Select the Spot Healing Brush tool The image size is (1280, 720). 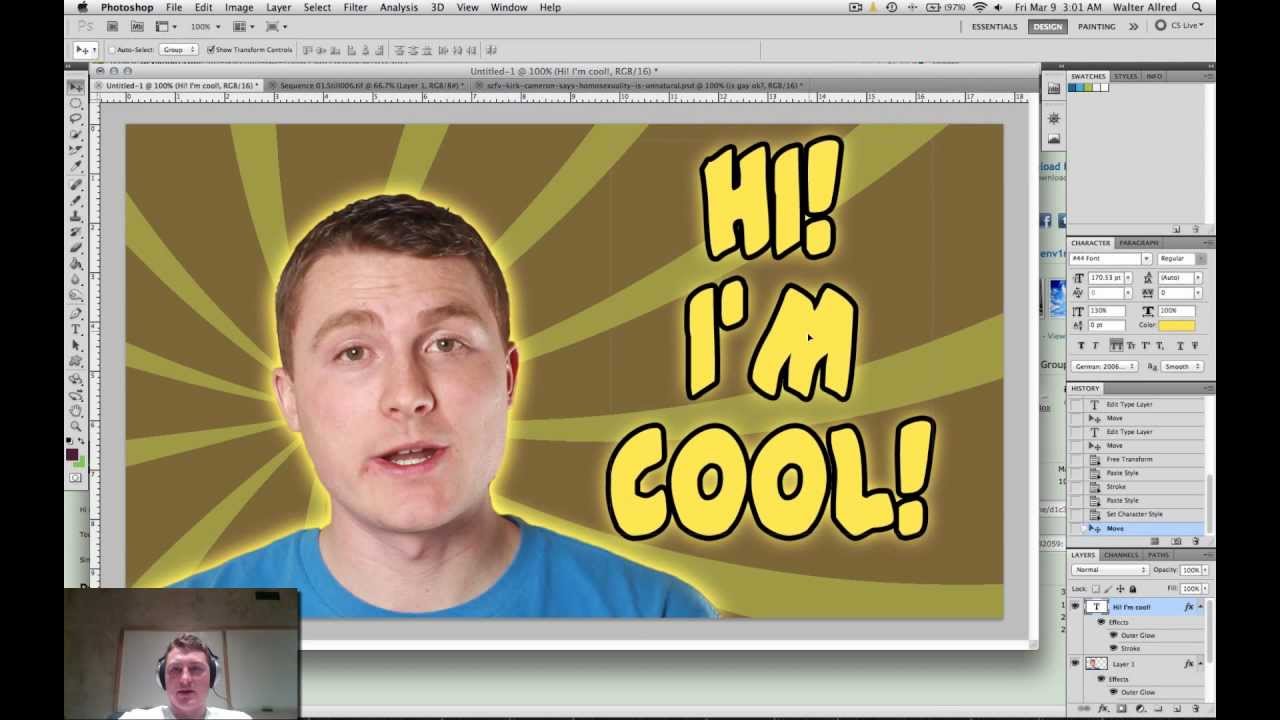pyautogui.click(x=76, y=185)
